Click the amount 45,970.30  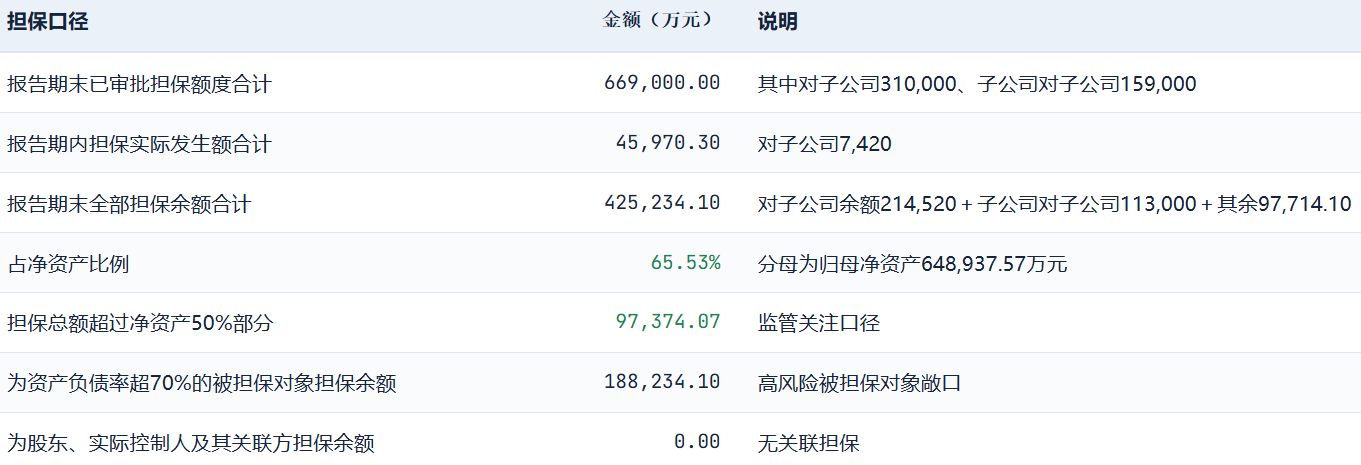tap(668, 143)
